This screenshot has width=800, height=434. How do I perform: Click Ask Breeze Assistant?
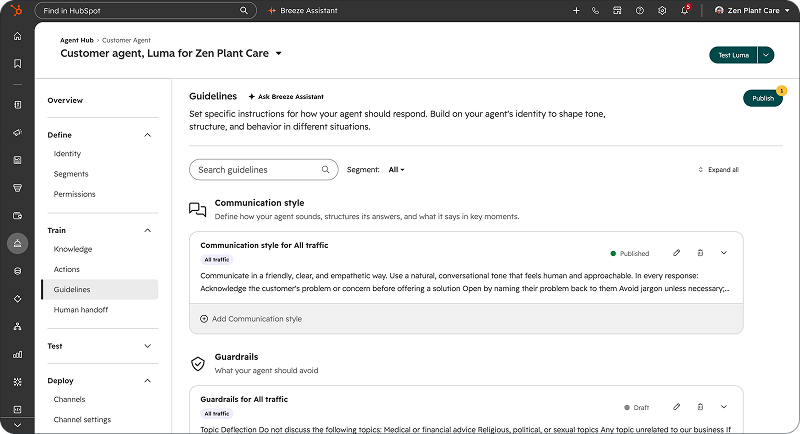(x=286, y=96)
